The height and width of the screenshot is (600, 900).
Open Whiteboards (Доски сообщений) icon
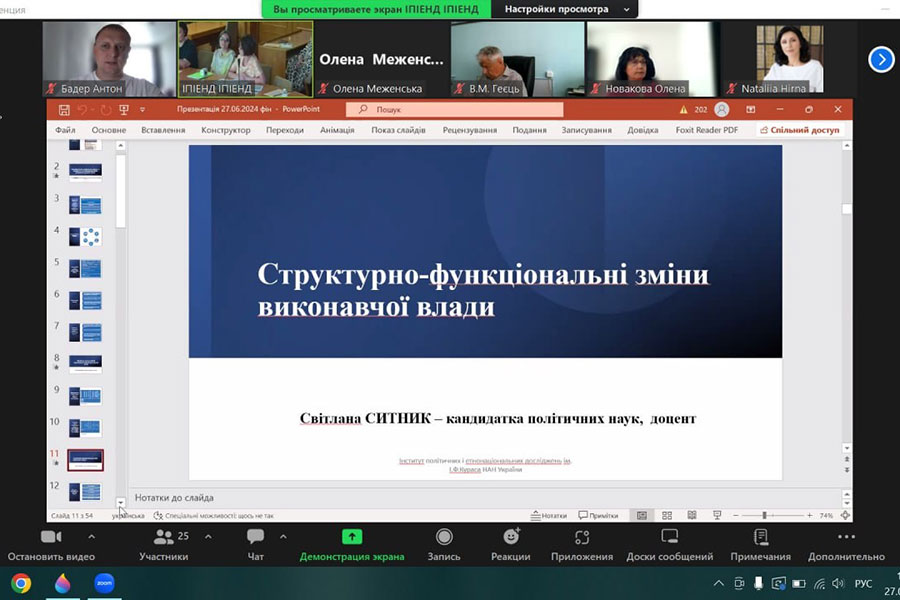click(669, 538)
